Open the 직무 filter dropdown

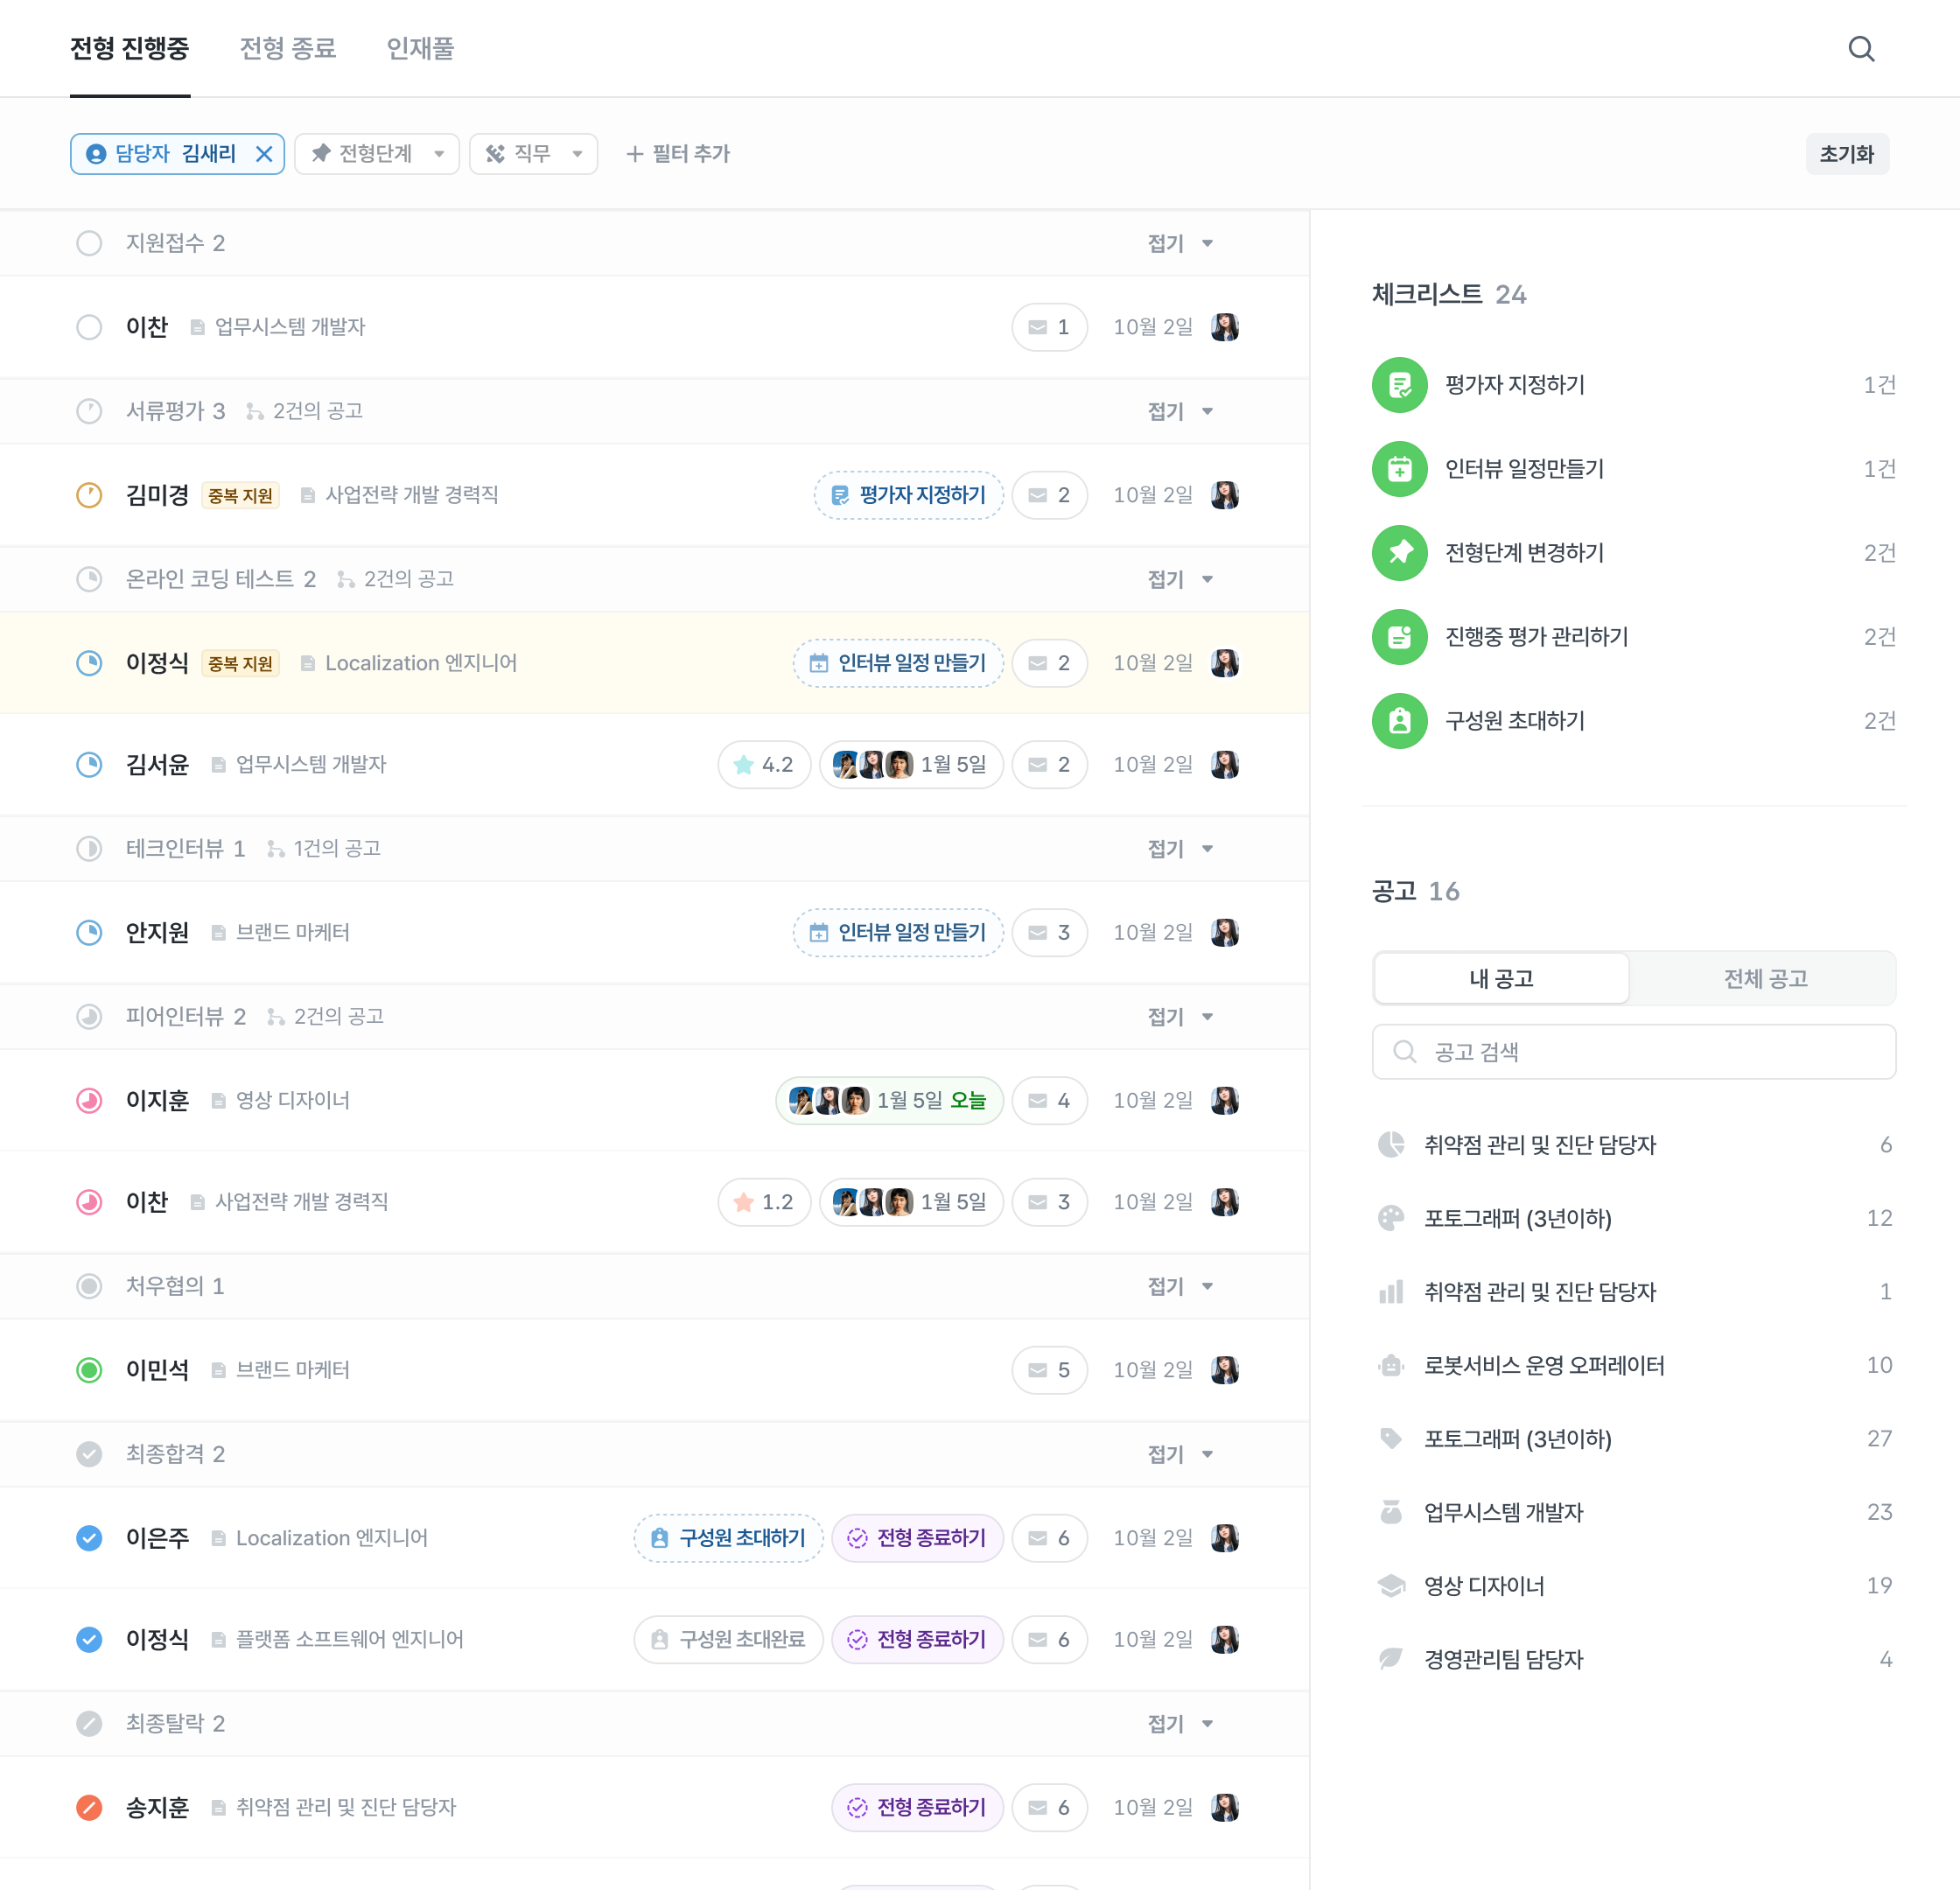pyautogui.click(x=533, y=154)
